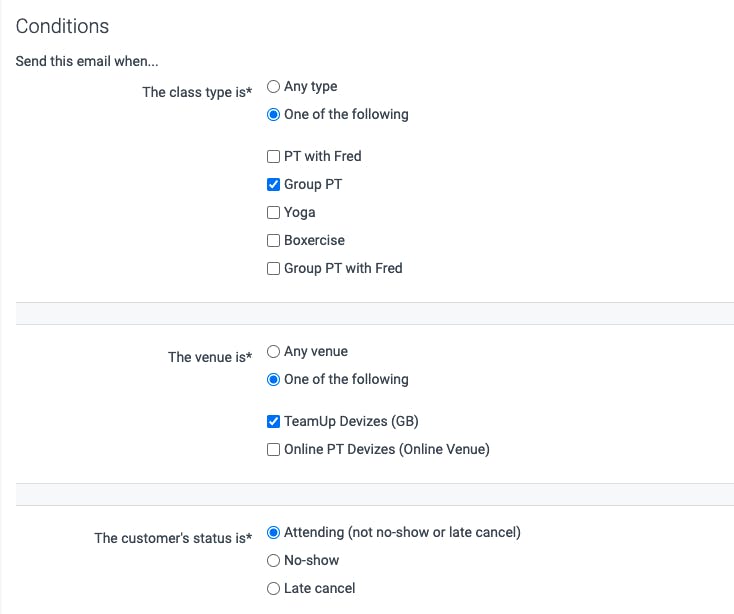Select the 'Any venue' radio button

click(273, 352)
